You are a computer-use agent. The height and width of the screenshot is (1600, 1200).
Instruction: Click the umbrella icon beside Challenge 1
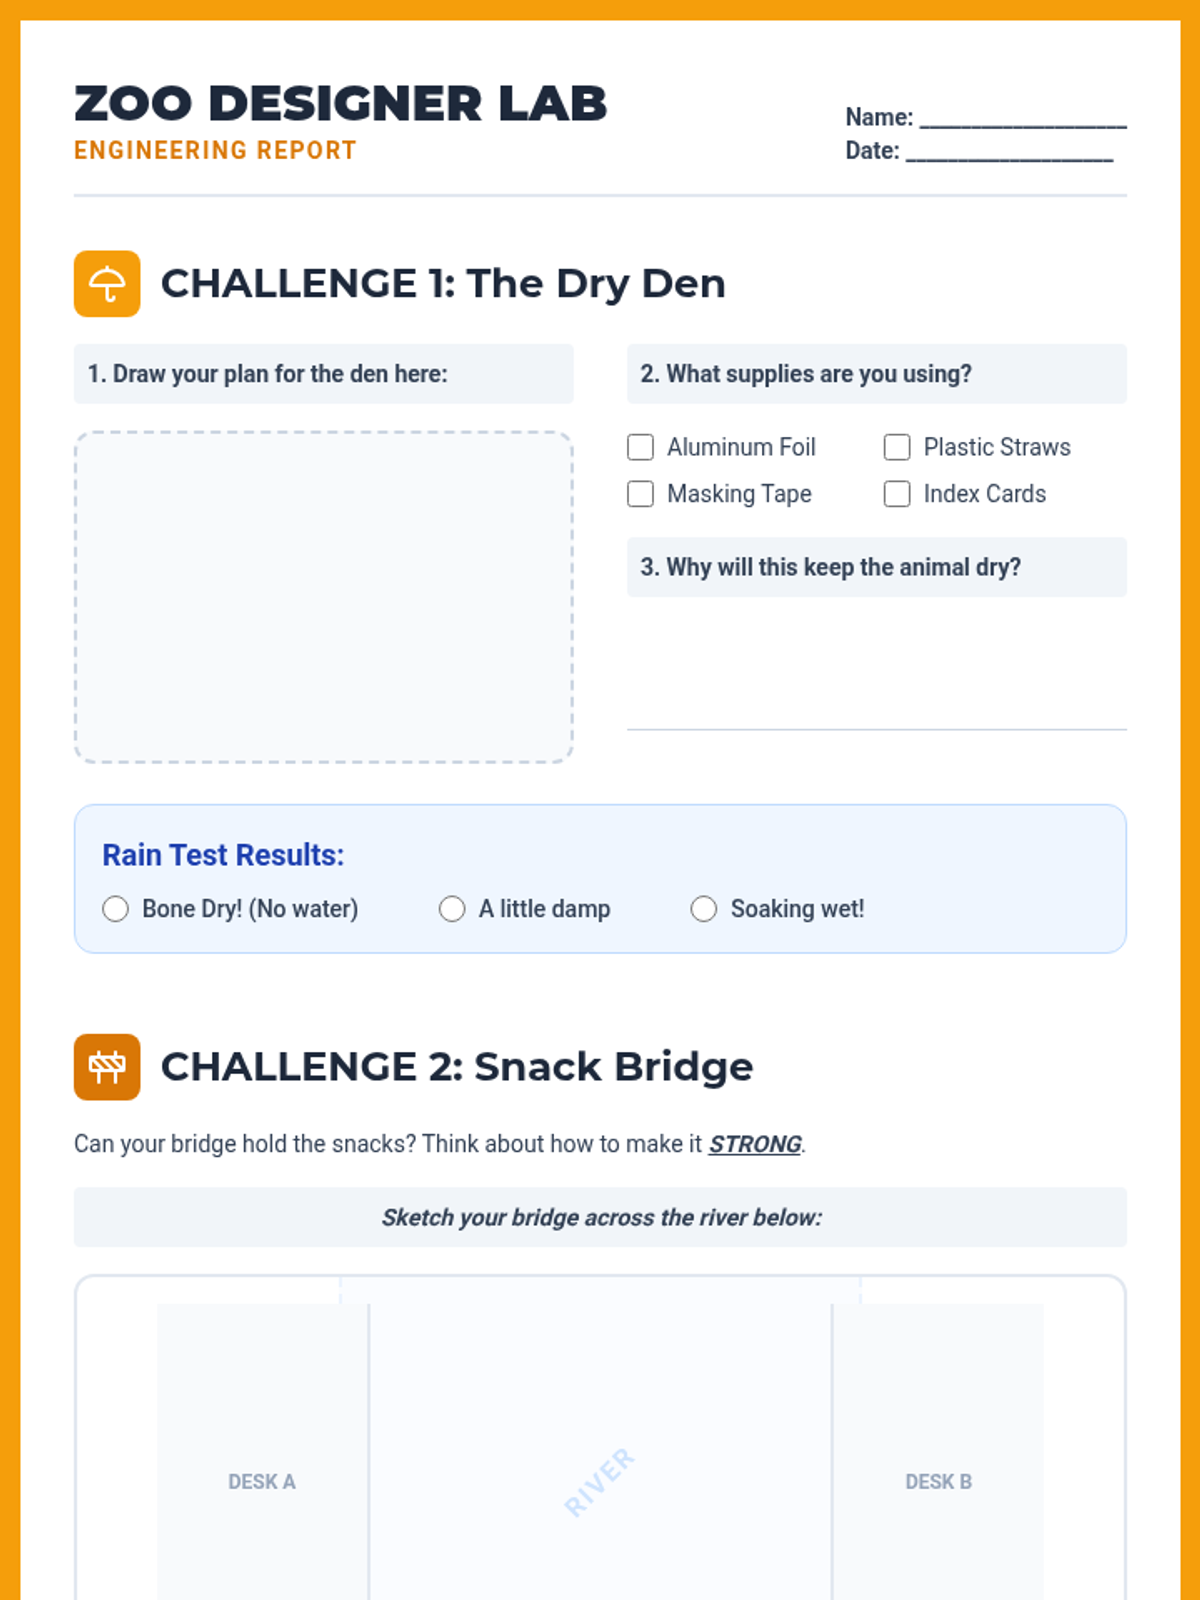[x=107, y=284]
